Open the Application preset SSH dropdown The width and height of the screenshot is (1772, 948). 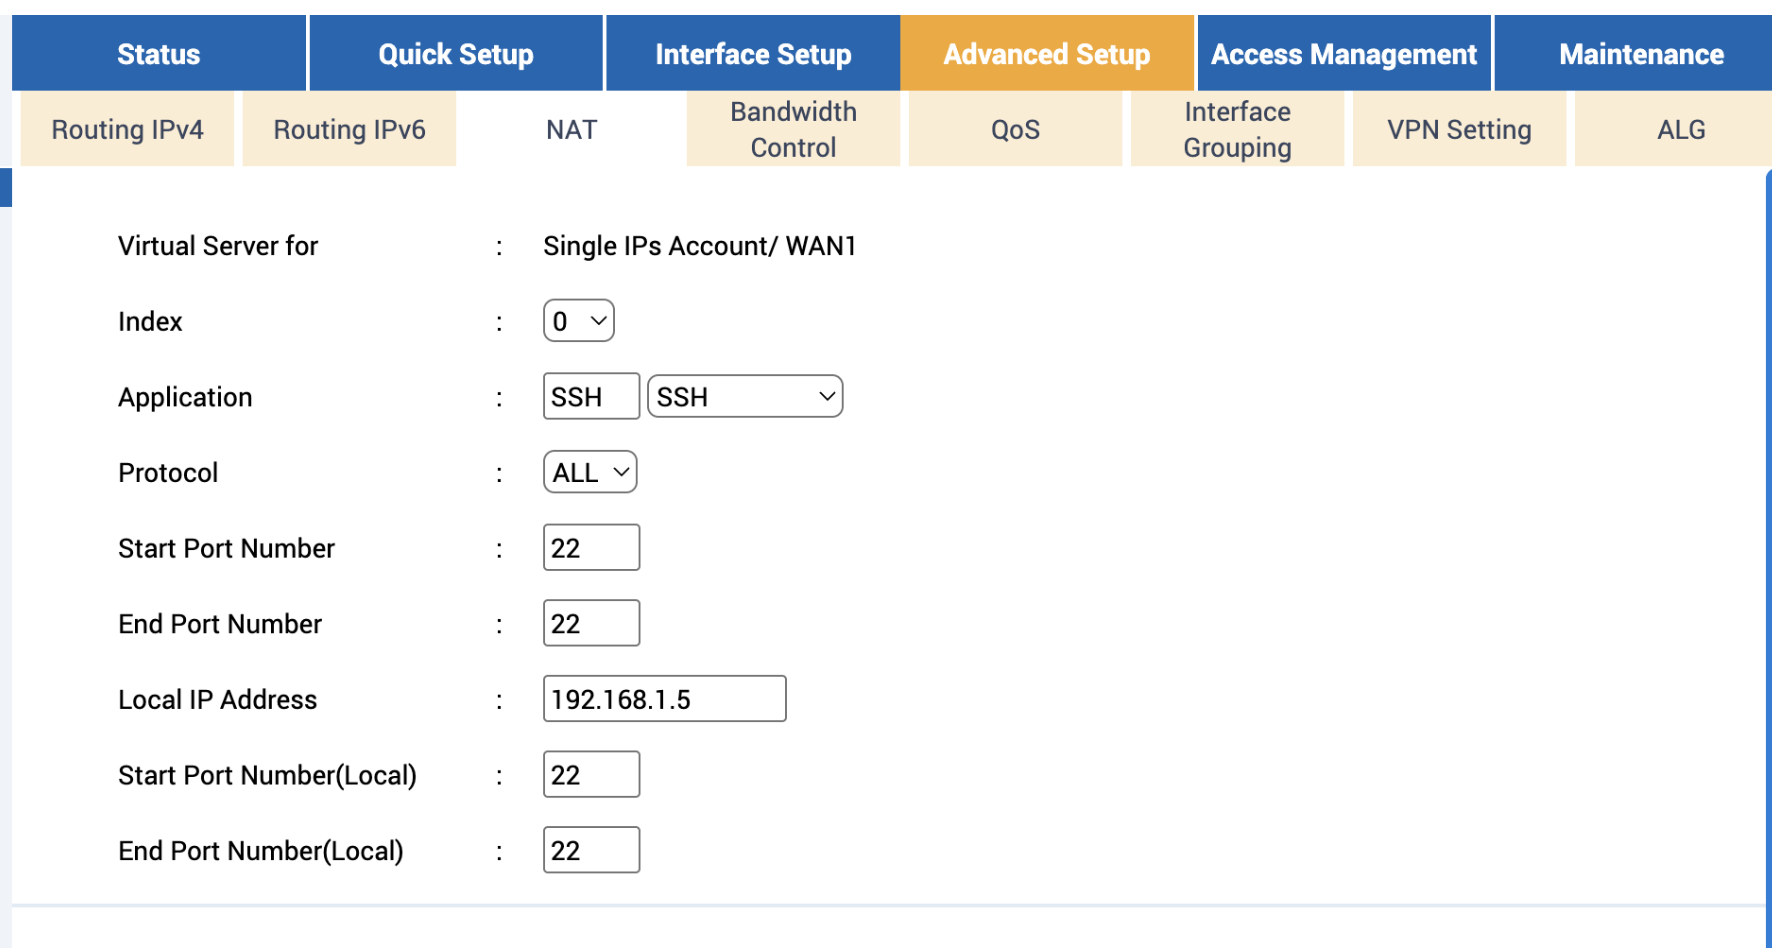[x=745, y=397]
